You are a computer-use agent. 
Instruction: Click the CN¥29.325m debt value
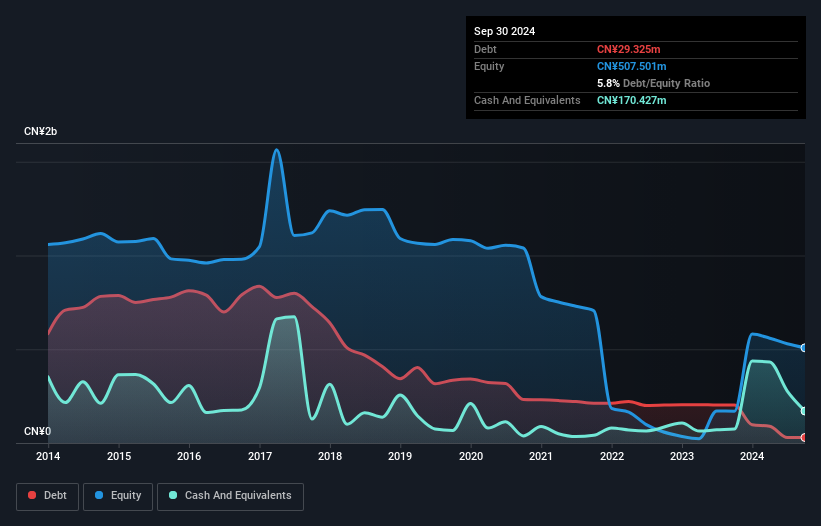(628, 49)
